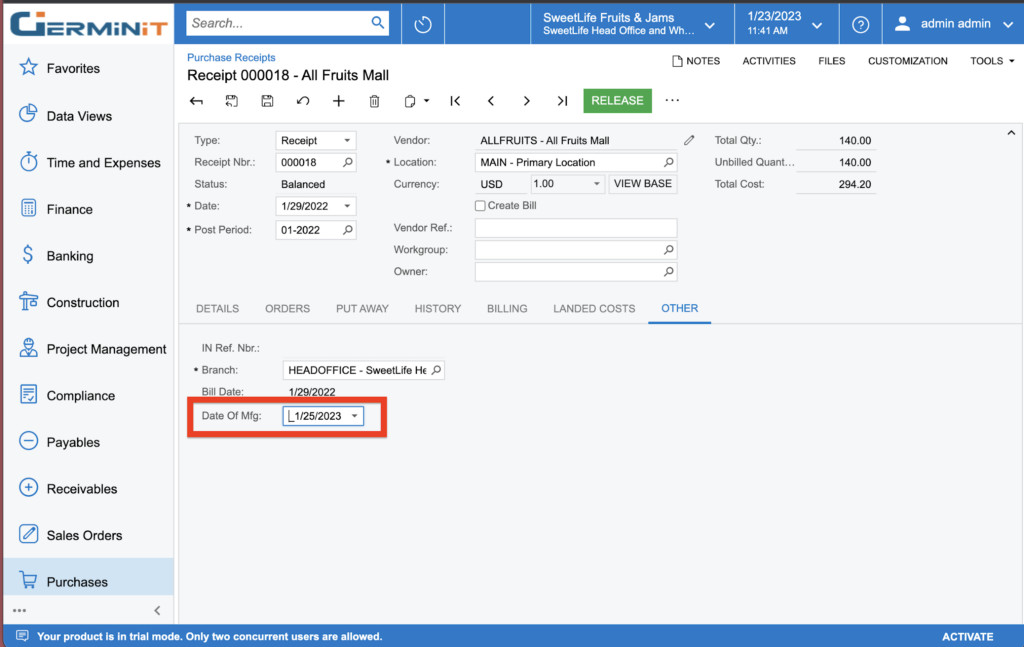Switch to the LANDED COSTS tab
Viewport: 1024px width, 647px height.
click(x=594, y=309)
